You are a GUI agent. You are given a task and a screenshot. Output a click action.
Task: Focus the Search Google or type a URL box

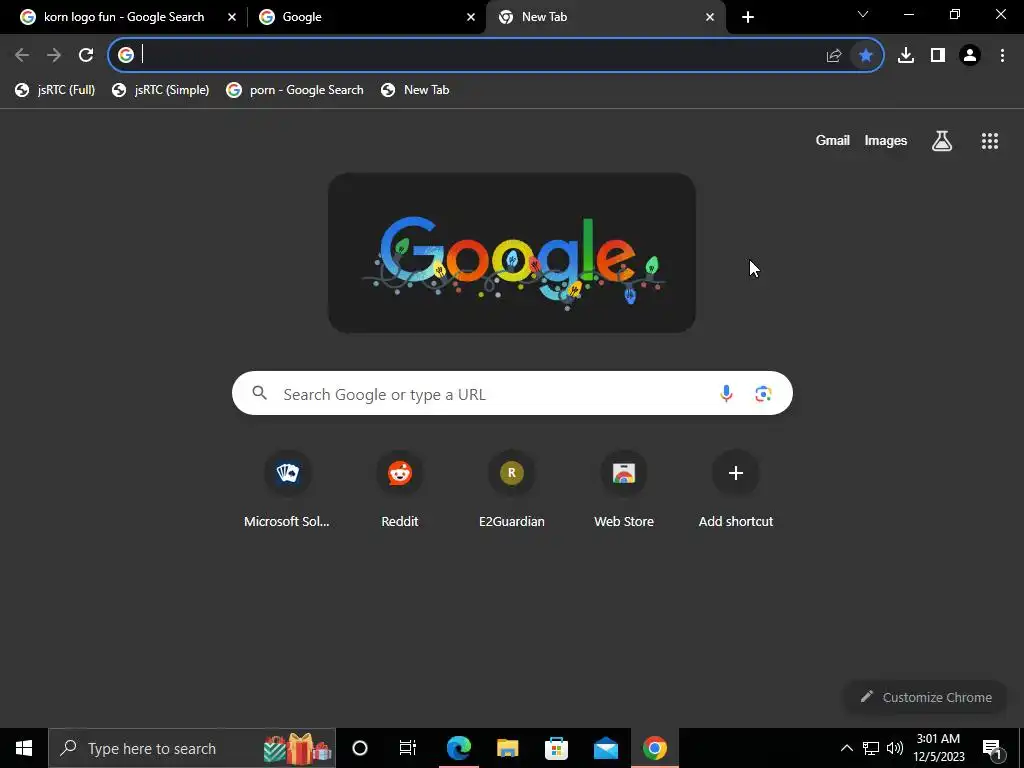pyautogui.click(x=512, y=394)
